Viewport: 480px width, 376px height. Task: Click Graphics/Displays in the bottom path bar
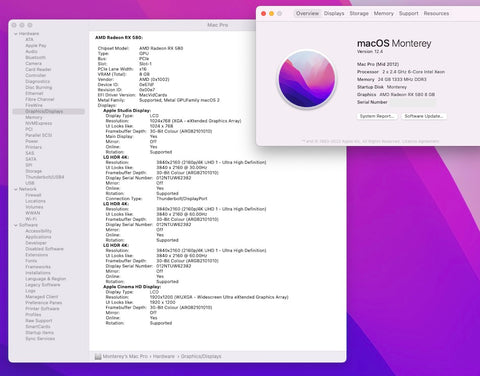[x=201, y=356]
